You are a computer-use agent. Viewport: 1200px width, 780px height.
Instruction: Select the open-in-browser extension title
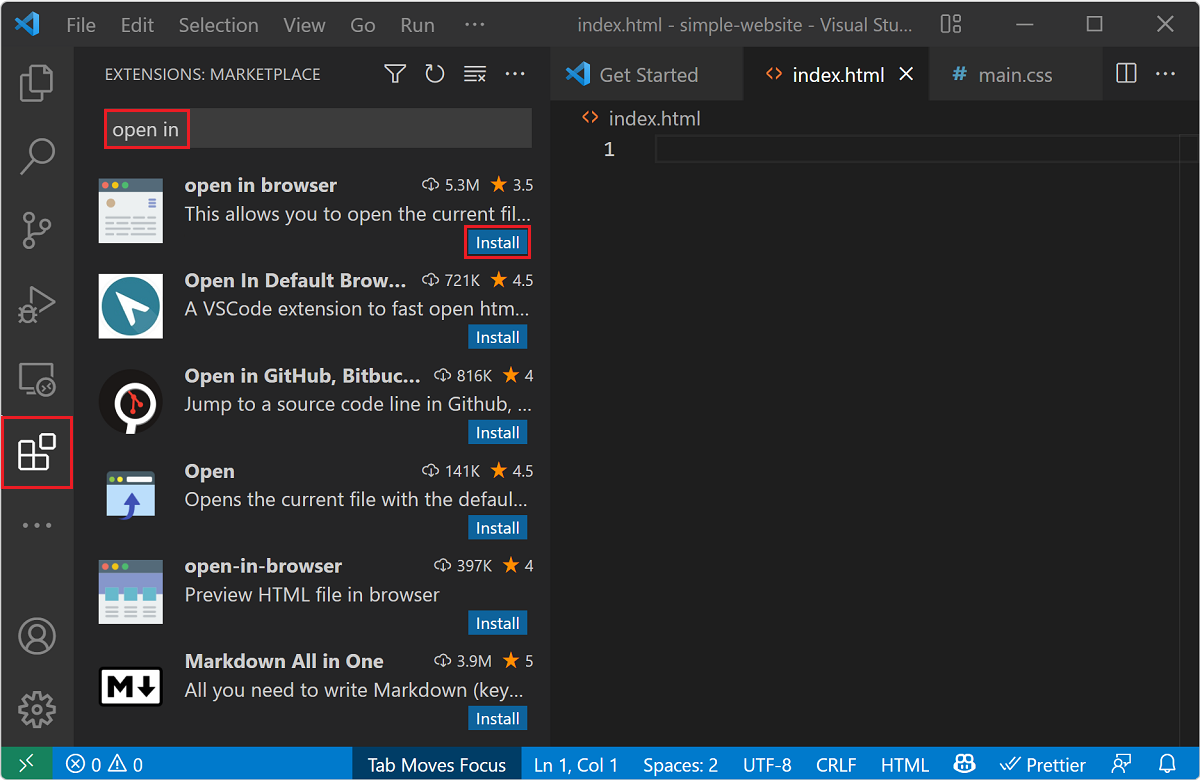coord(264,566)
